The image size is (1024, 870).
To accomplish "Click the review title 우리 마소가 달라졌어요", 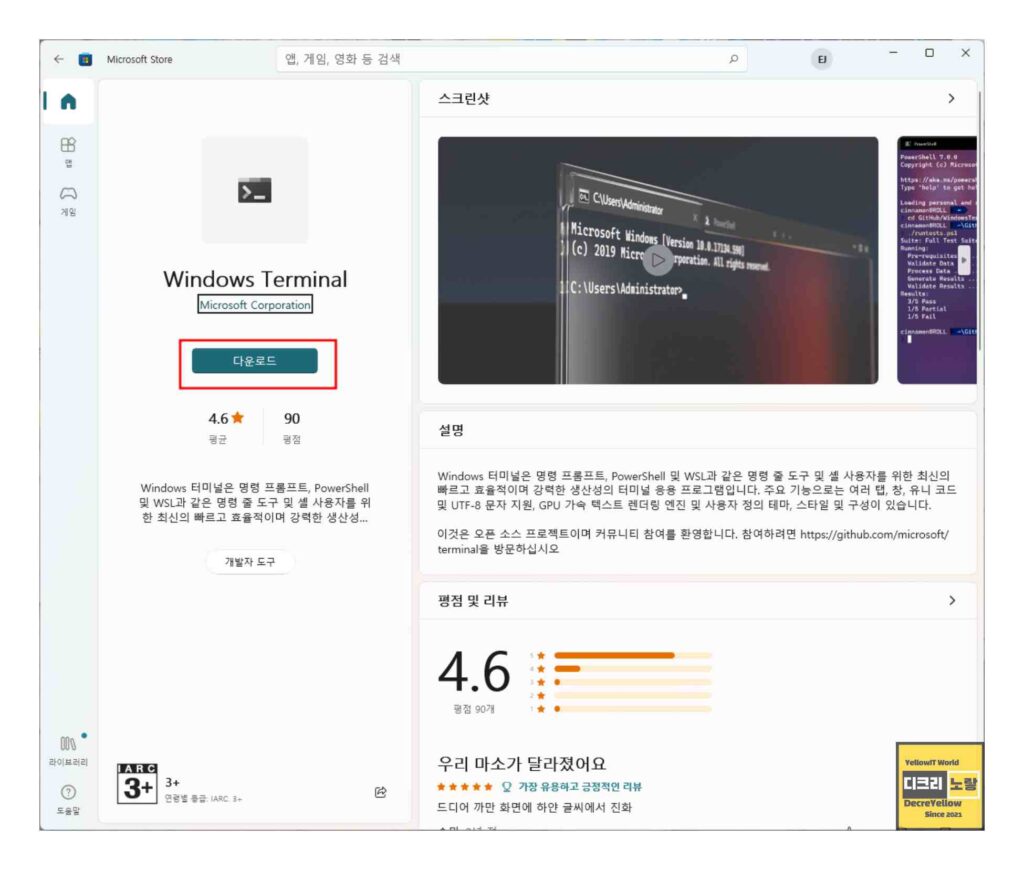I will [x=522, y=764].
